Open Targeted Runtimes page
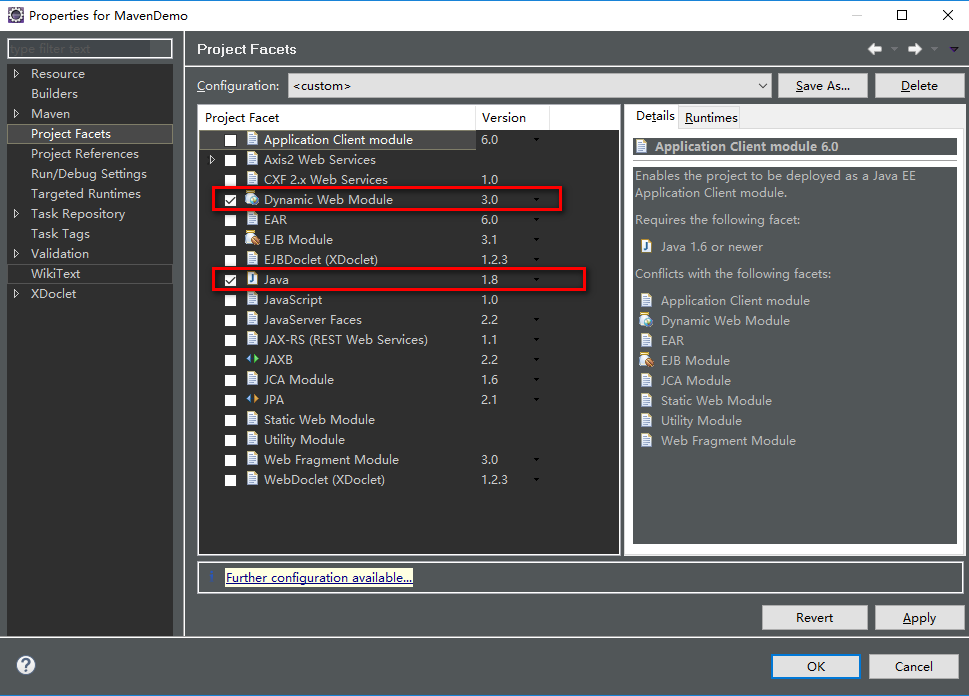 pyautogui.click(x=86, y=193)
